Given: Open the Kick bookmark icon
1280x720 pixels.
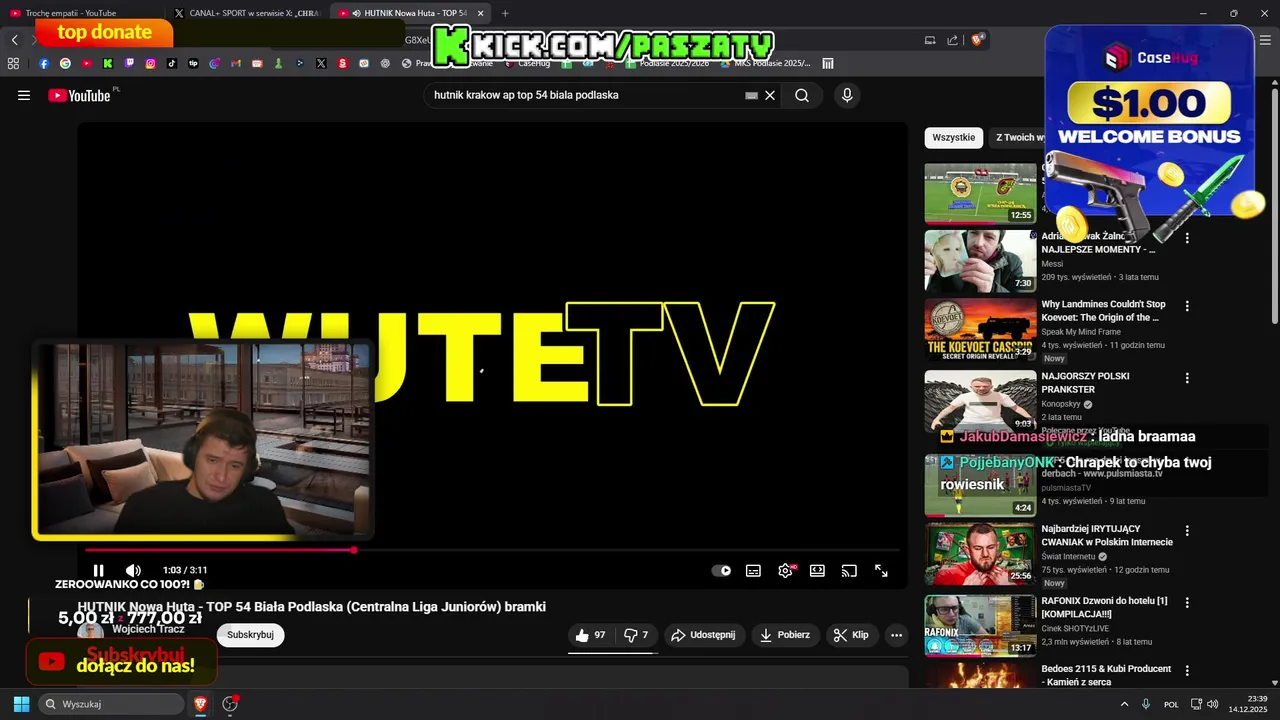Looking at the screenshot, I should coord(108,63).
